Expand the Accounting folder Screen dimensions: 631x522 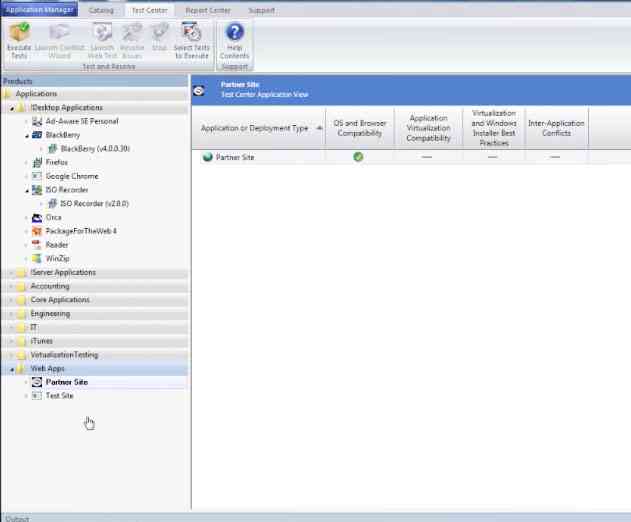[12, 286]
